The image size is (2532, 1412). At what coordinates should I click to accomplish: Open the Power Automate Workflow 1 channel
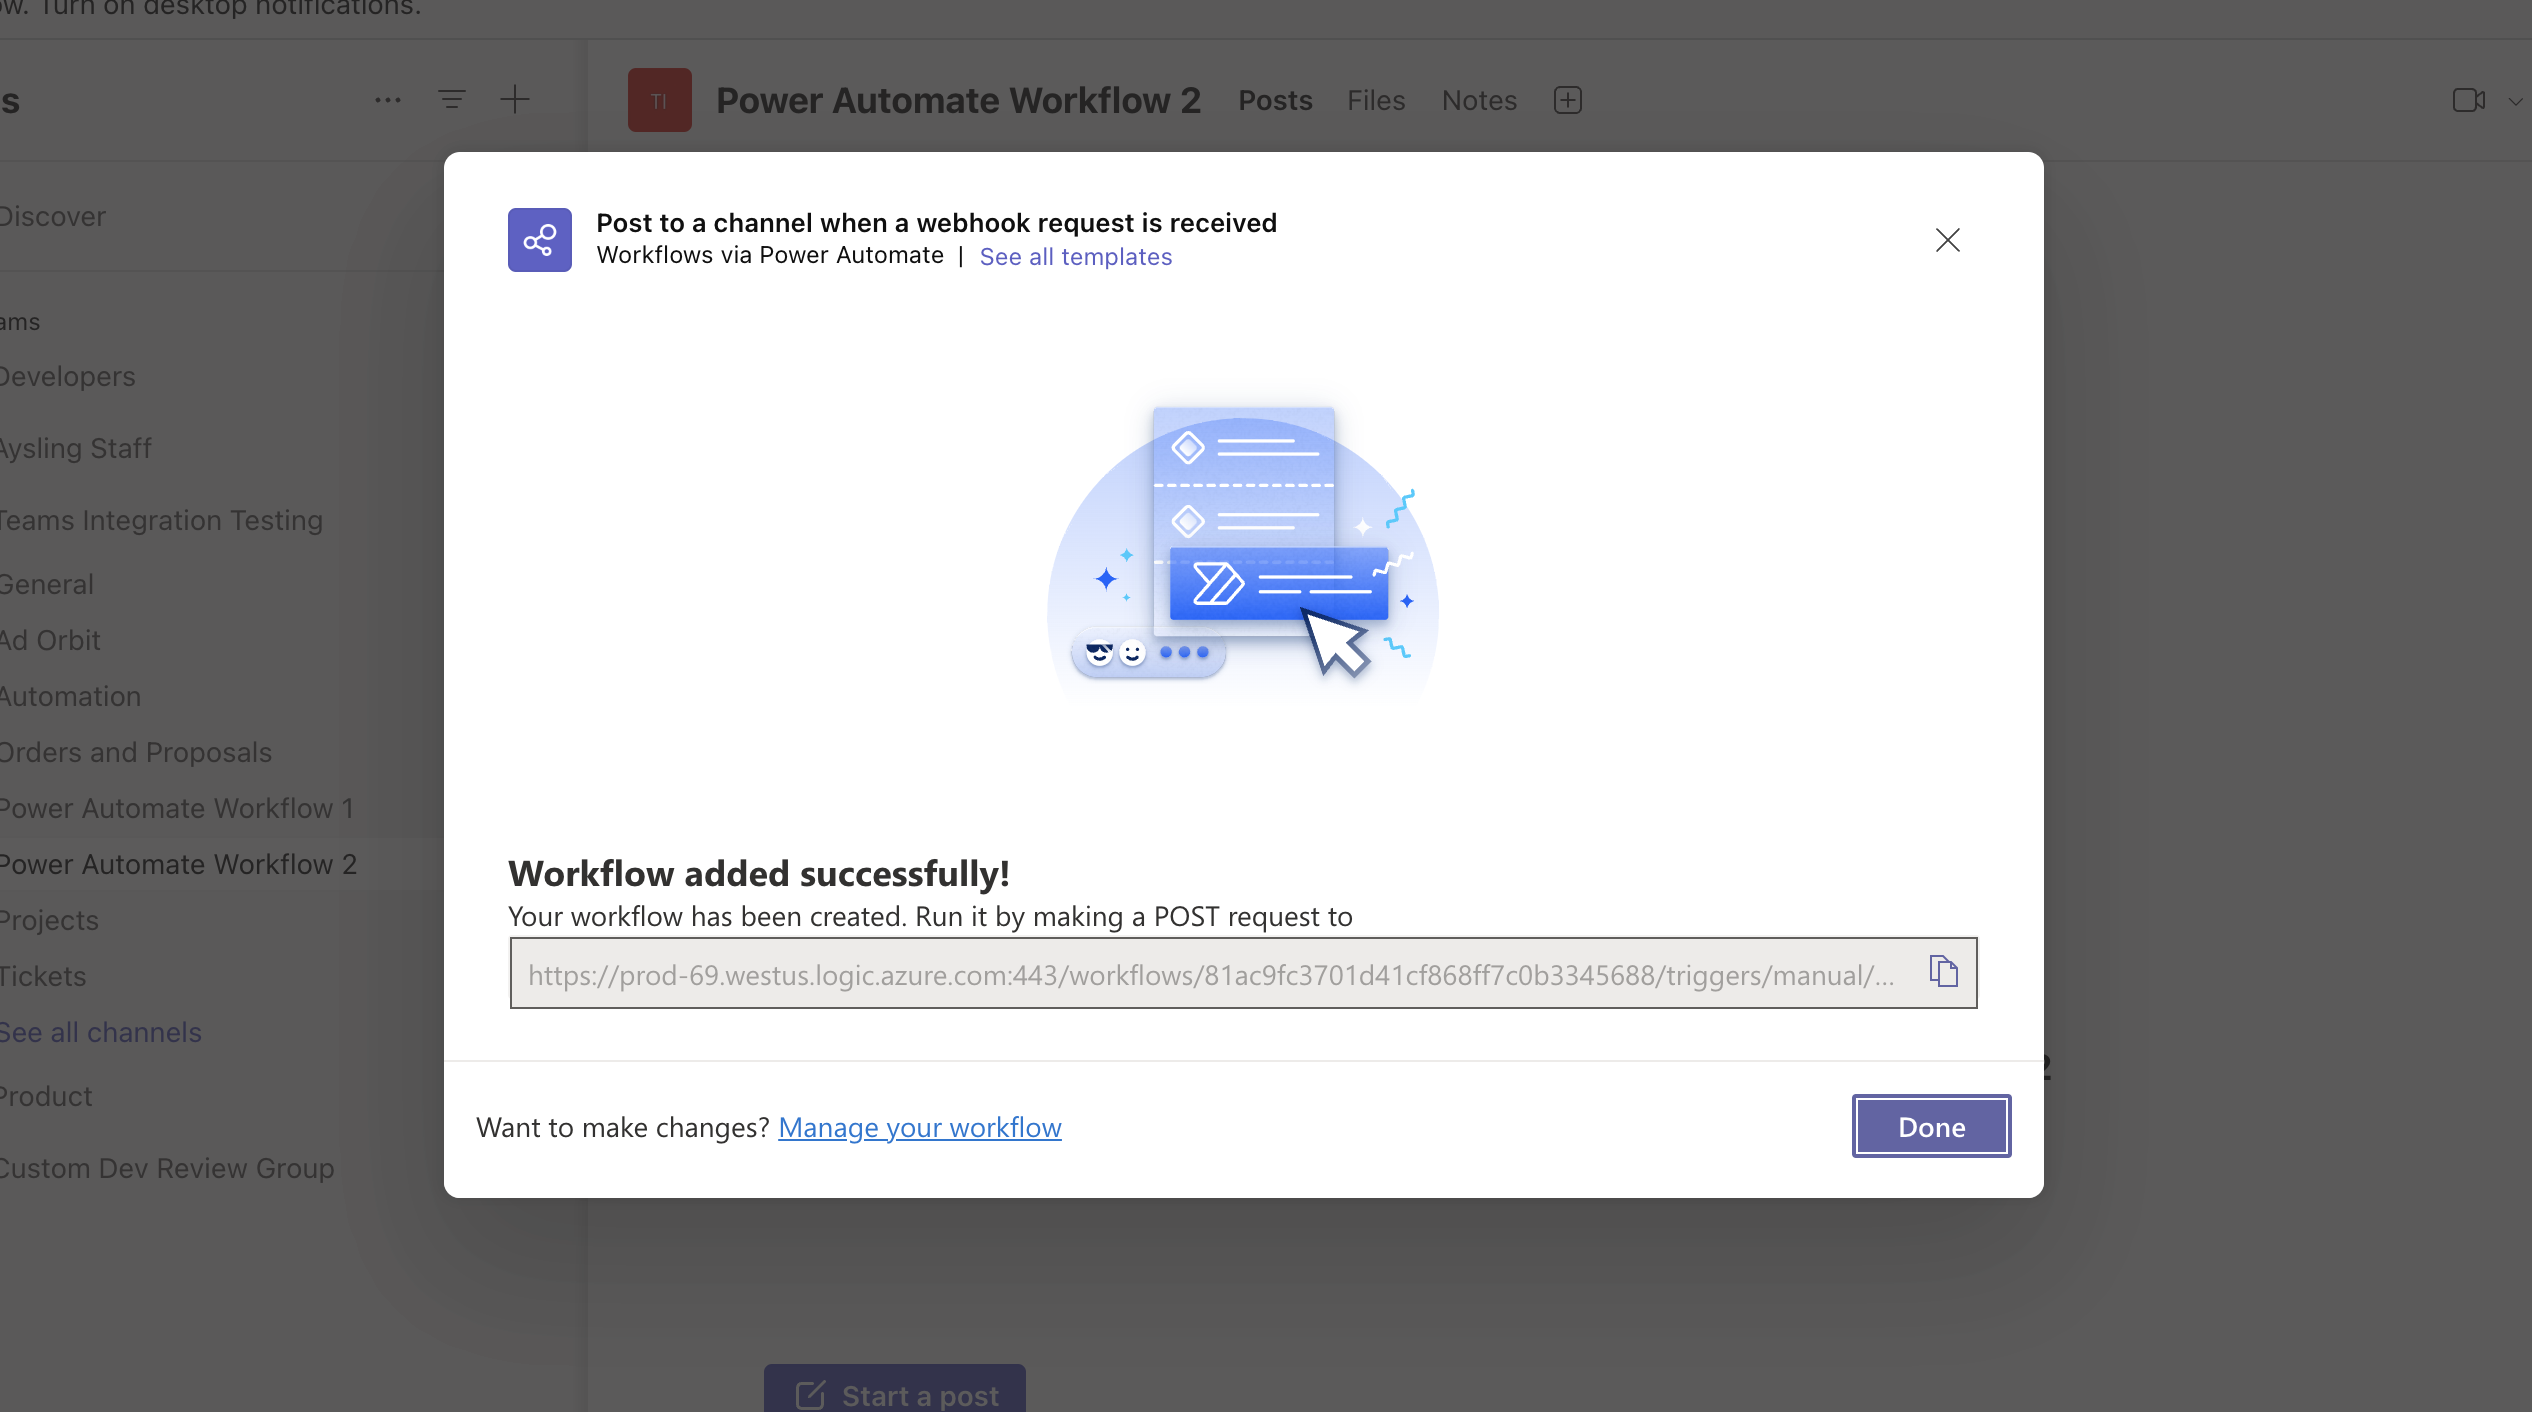click(177, 808)
